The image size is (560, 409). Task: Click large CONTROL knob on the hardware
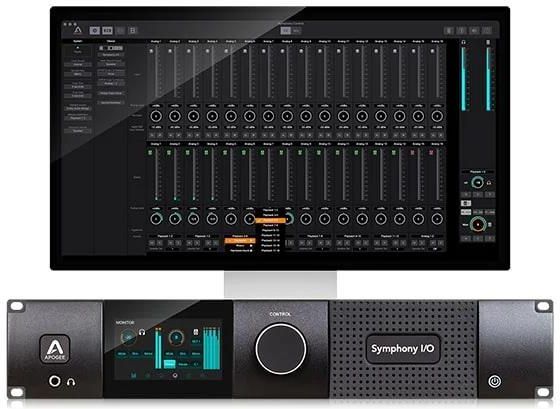tap(281, 349)
